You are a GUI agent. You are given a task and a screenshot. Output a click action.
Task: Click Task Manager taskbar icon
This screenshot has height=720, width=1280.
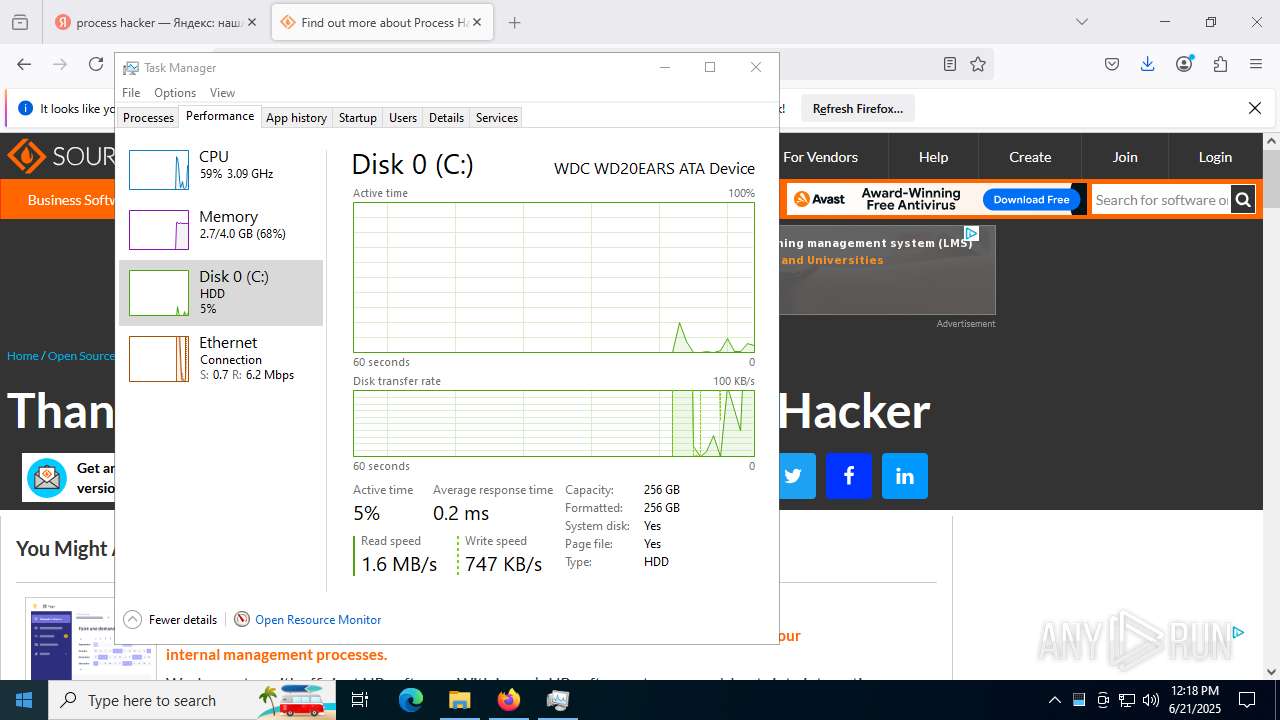[557, 700]
